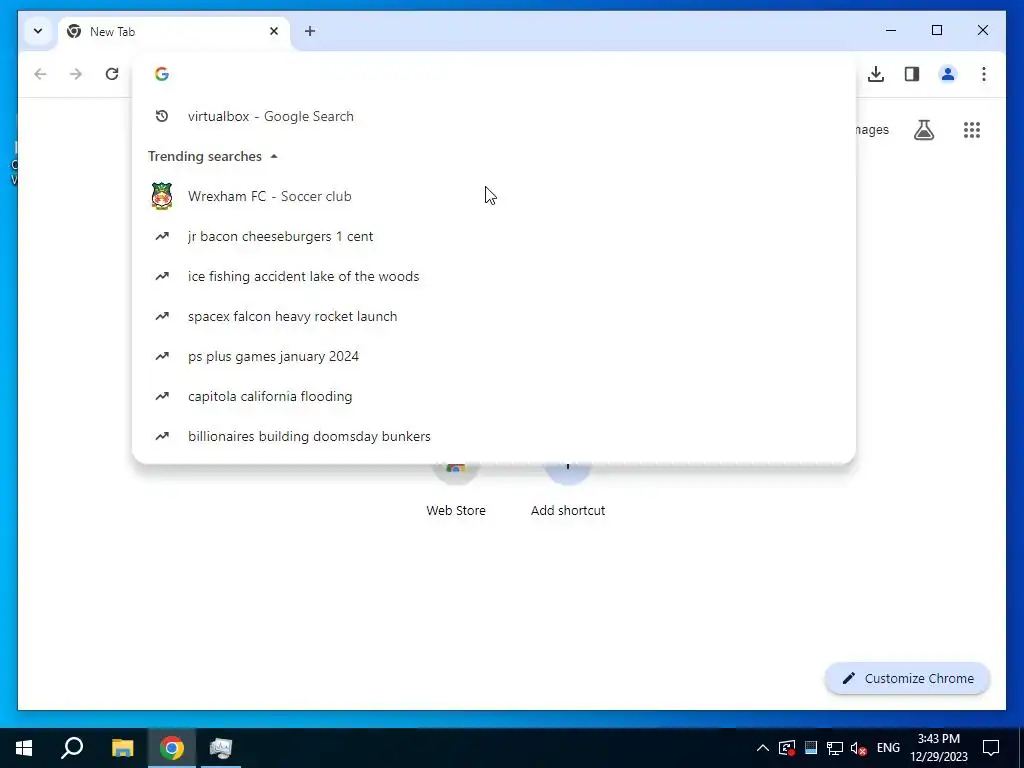The height and width of the screenshot is (768, 1024).
Task: Open the Search Labs flask icon
Action: [923, 130]
